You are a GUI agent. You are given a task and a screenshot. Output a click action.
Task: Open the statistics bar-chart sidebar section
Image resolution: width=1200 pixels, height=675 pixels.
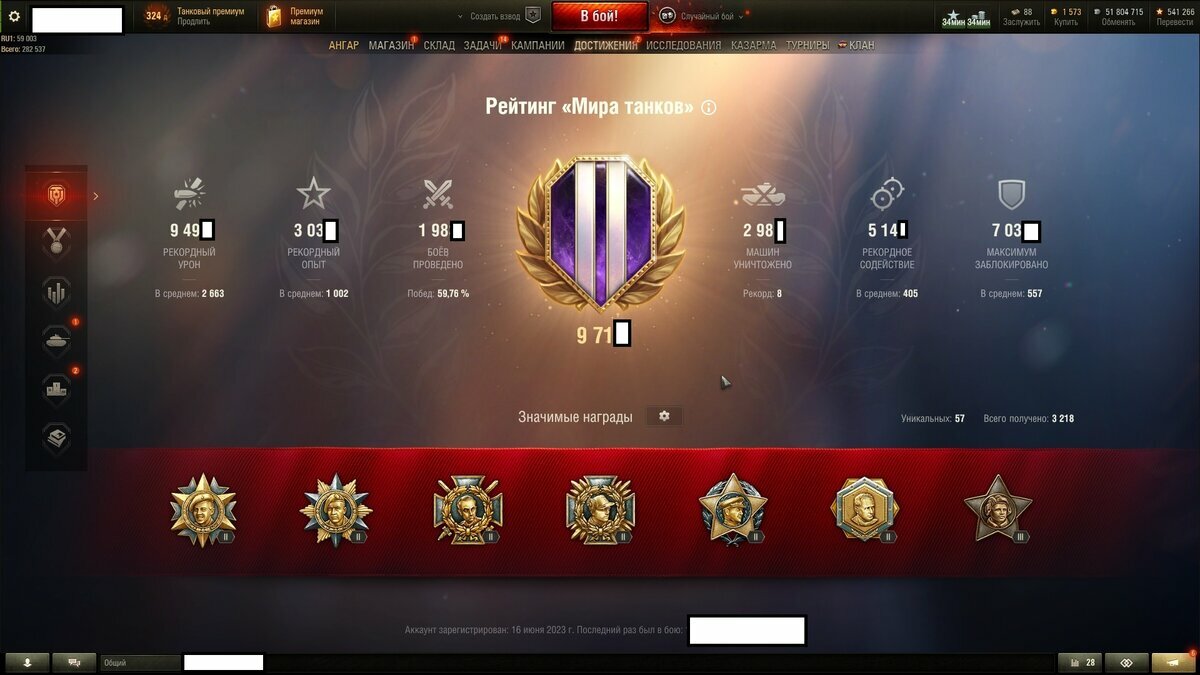tap(57, 292)
